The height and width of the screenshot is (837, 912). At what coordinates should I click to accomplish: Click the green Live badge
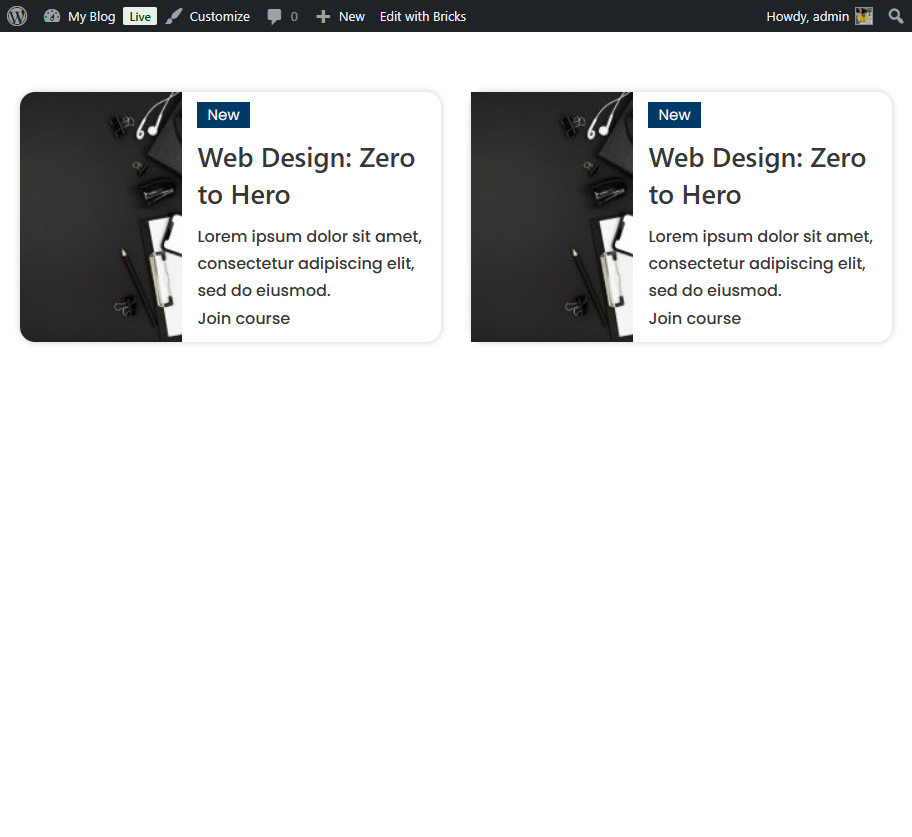pyautogui.click(x=140, y=16)
